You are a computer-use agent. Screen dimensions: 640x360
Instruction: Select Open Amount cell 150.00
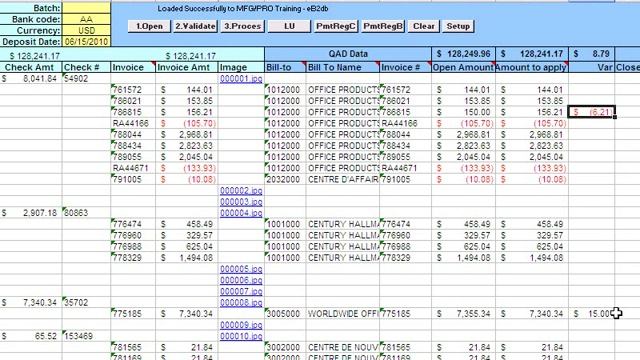(x=463, y=112)
